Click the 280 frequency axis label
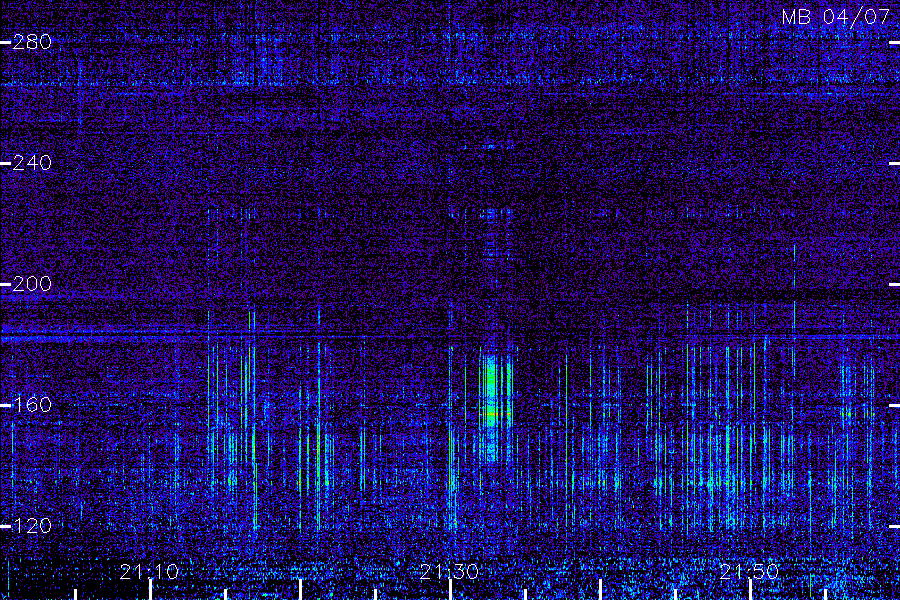The width and height of the screenshot is (900, 600). 32,42
